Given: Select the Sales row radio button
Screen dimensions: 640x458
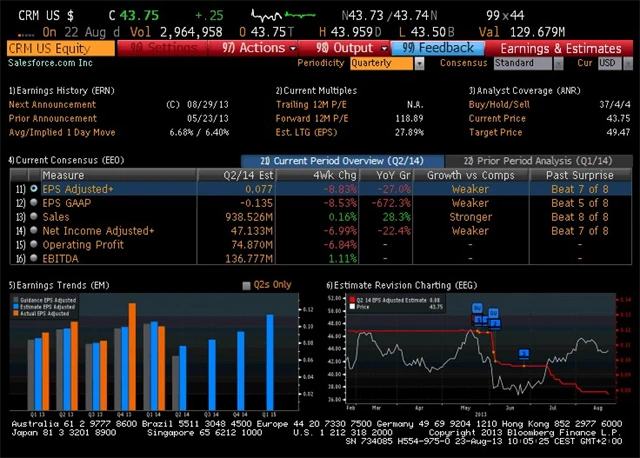Looking at the screenshot, I should 34,216.
